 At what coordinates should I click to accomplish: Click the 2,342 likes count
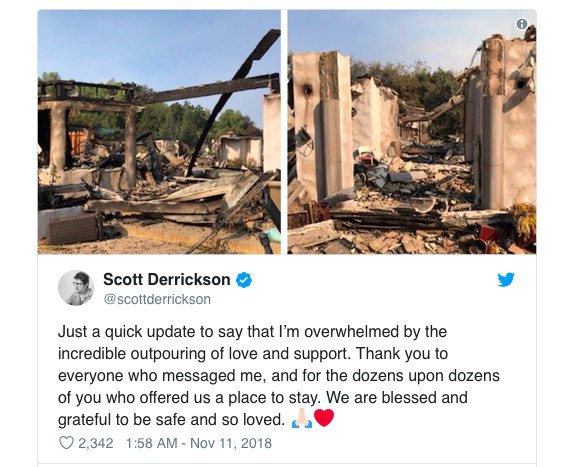[96, 443]
